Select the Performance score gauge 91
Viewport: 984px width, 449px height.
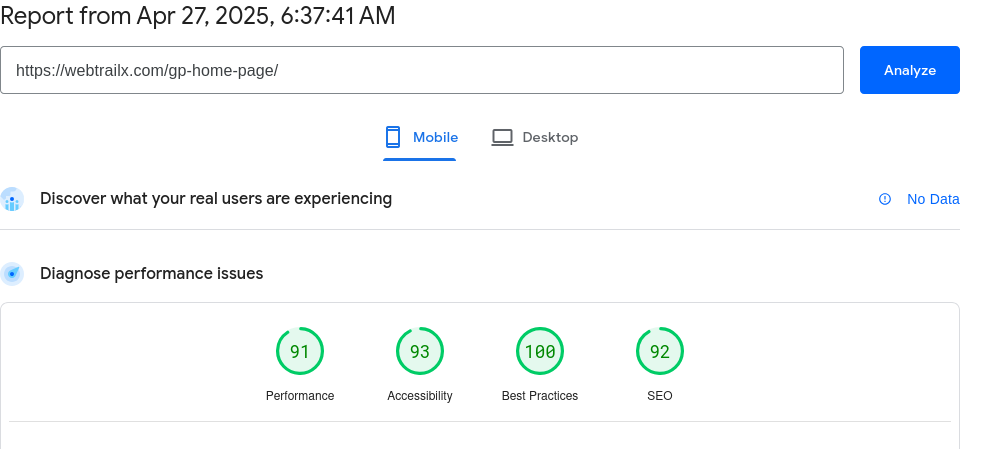click(300, 351)
